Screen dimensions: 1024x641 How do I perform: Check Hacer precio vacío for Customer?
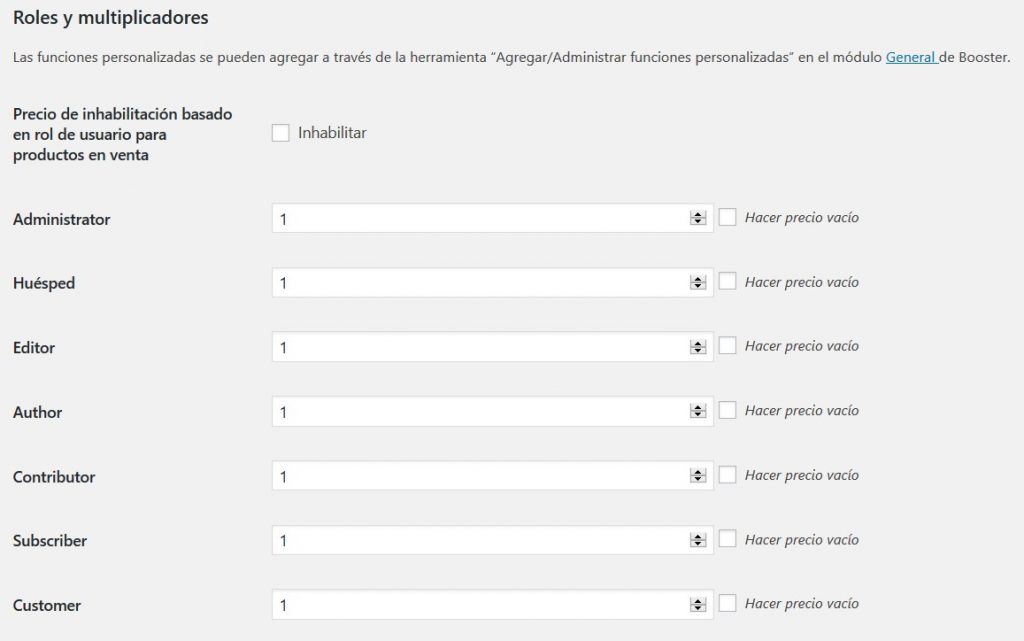pyautogui.click(x=728, y=603)
